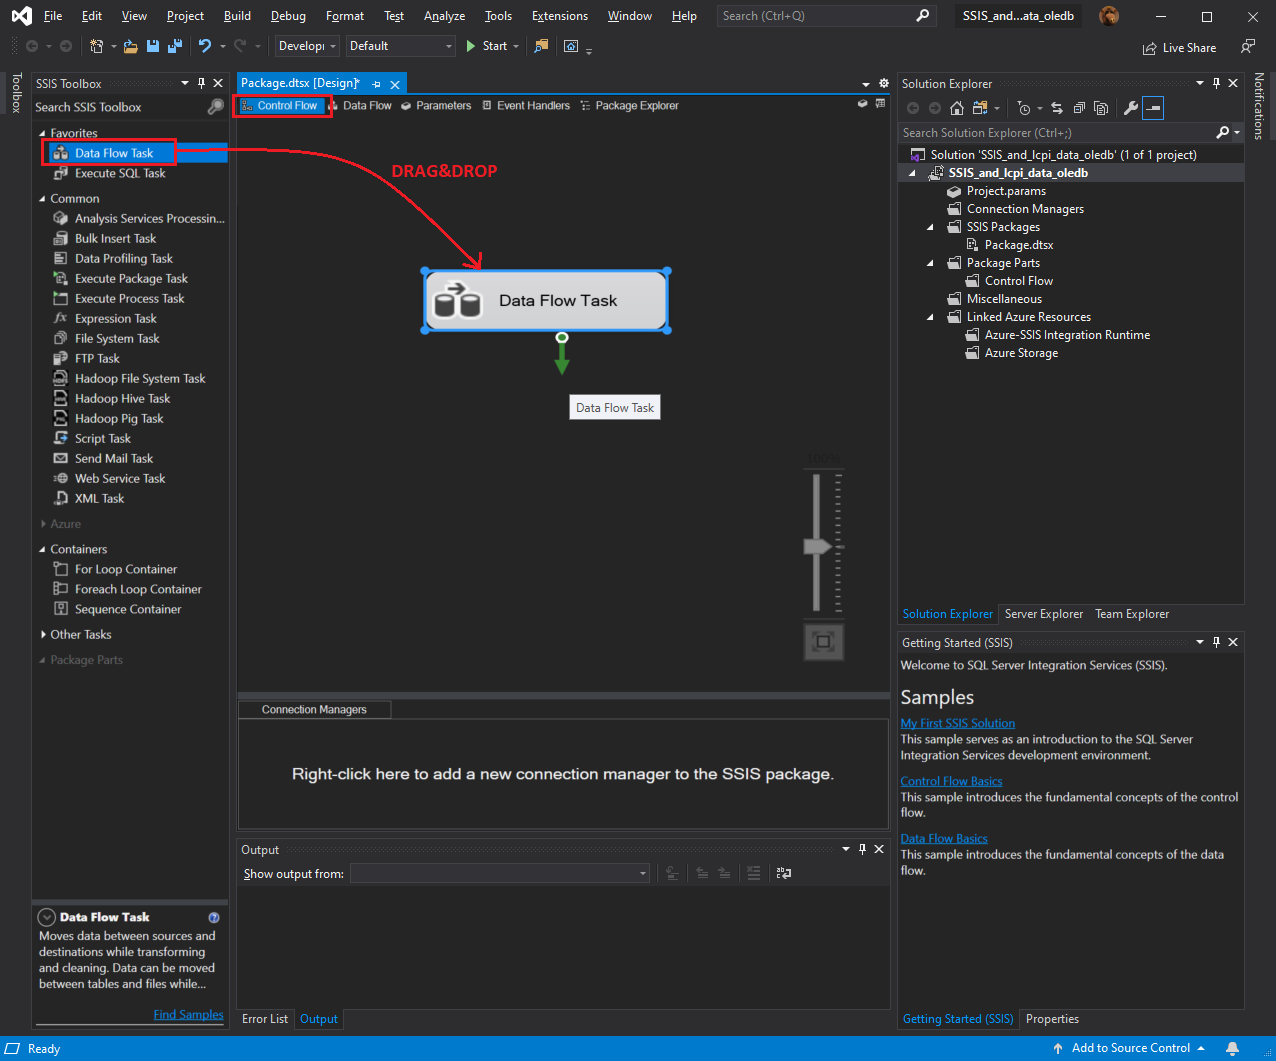Image resolution: width=1276 pixels, height=1061 pixels.
Task: Select the Foreach Loop Container icon
Action: (61, 589)
